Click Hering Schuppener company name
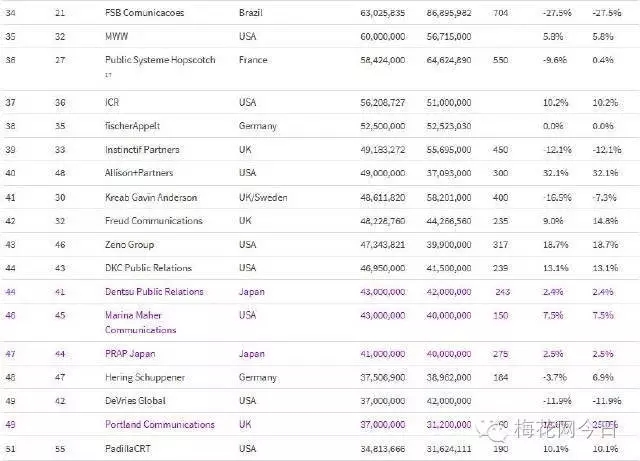This screenshot has width=640, height=461. click(x=144, y=378)
